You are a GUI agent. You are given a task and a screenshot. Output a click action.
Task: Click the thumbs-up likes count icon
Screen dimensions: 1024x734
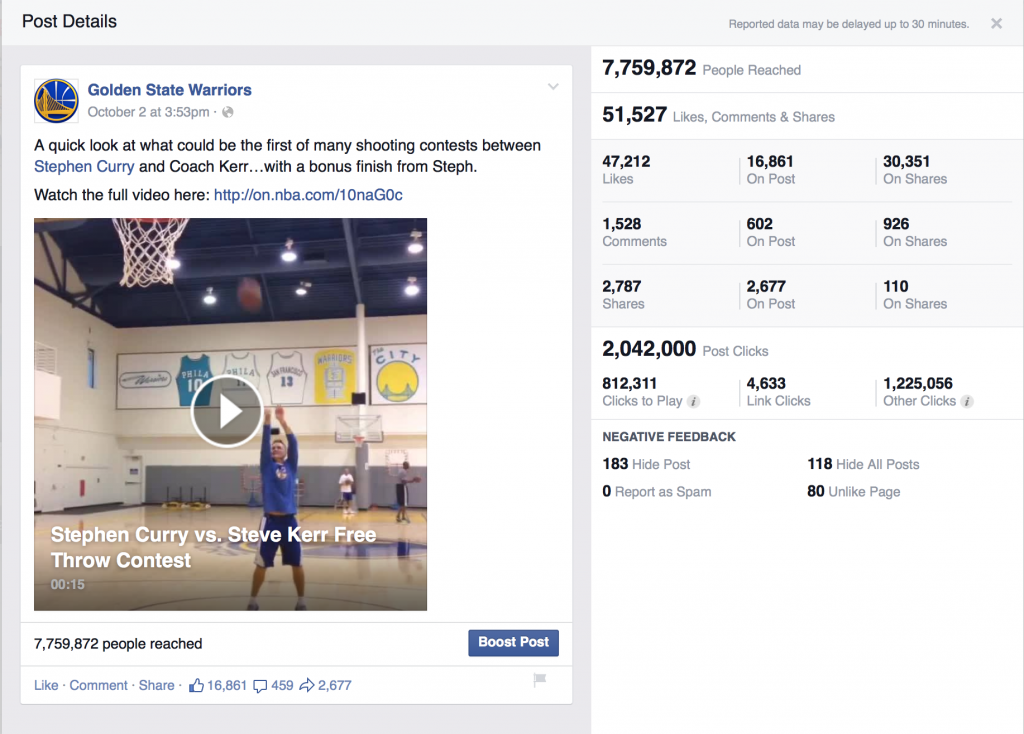[x=196, y=685]
